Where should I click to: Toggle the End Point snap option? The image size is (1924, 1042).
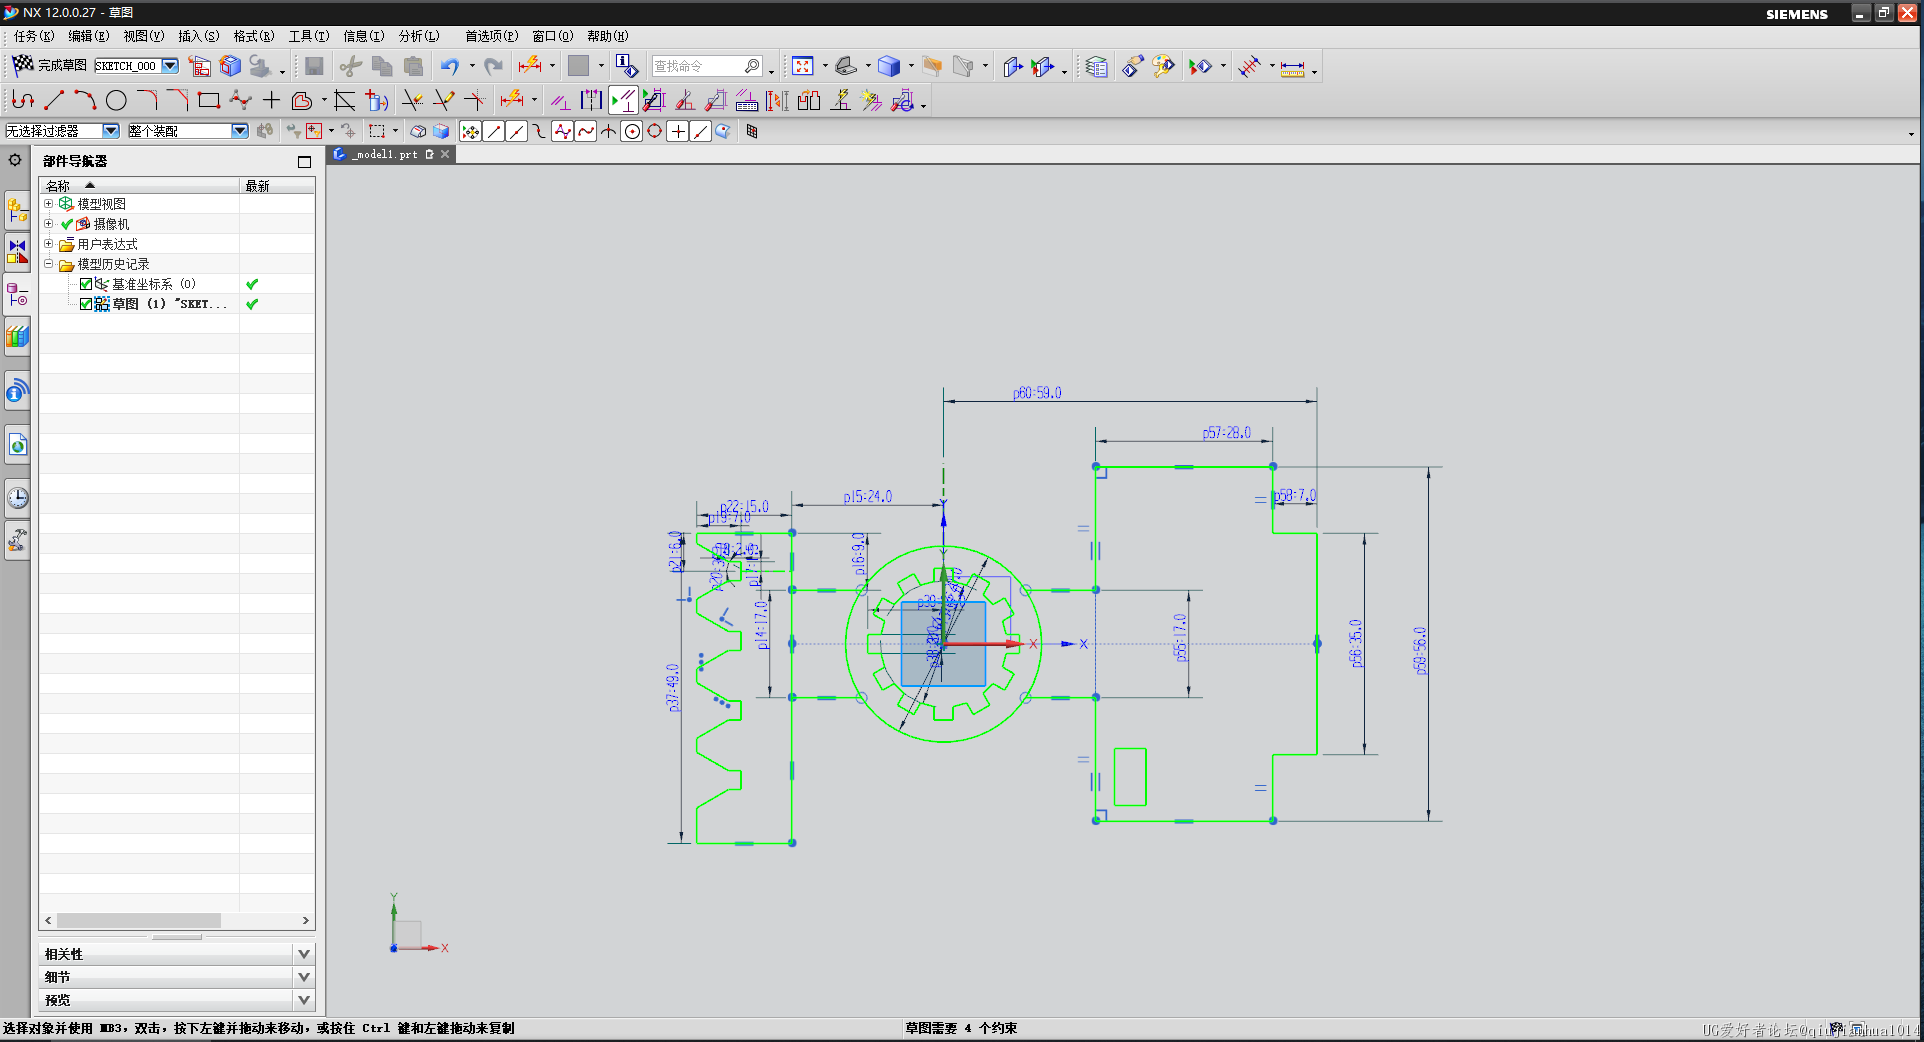494,131
